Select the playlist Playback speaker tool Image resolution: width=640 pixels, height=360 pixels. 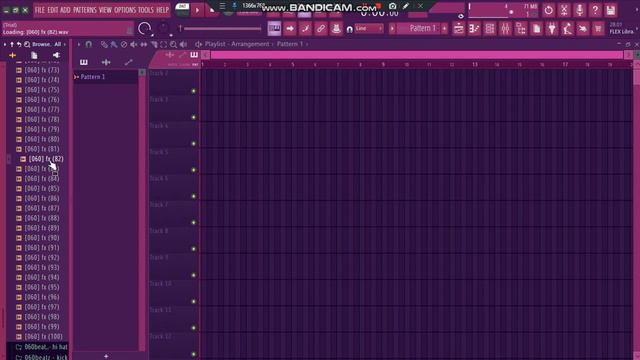click(184, 44)
